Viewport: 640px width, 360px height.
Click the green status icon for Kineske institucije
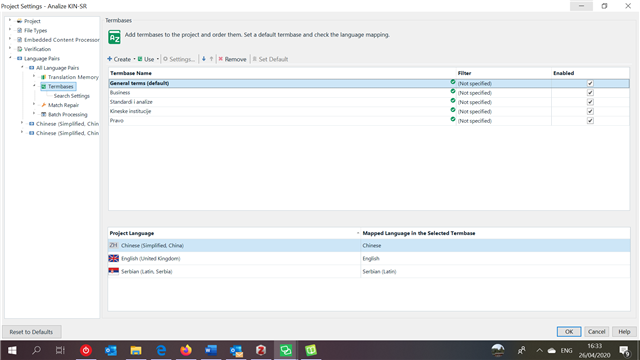pyautogui.click(x=453, y=110)
